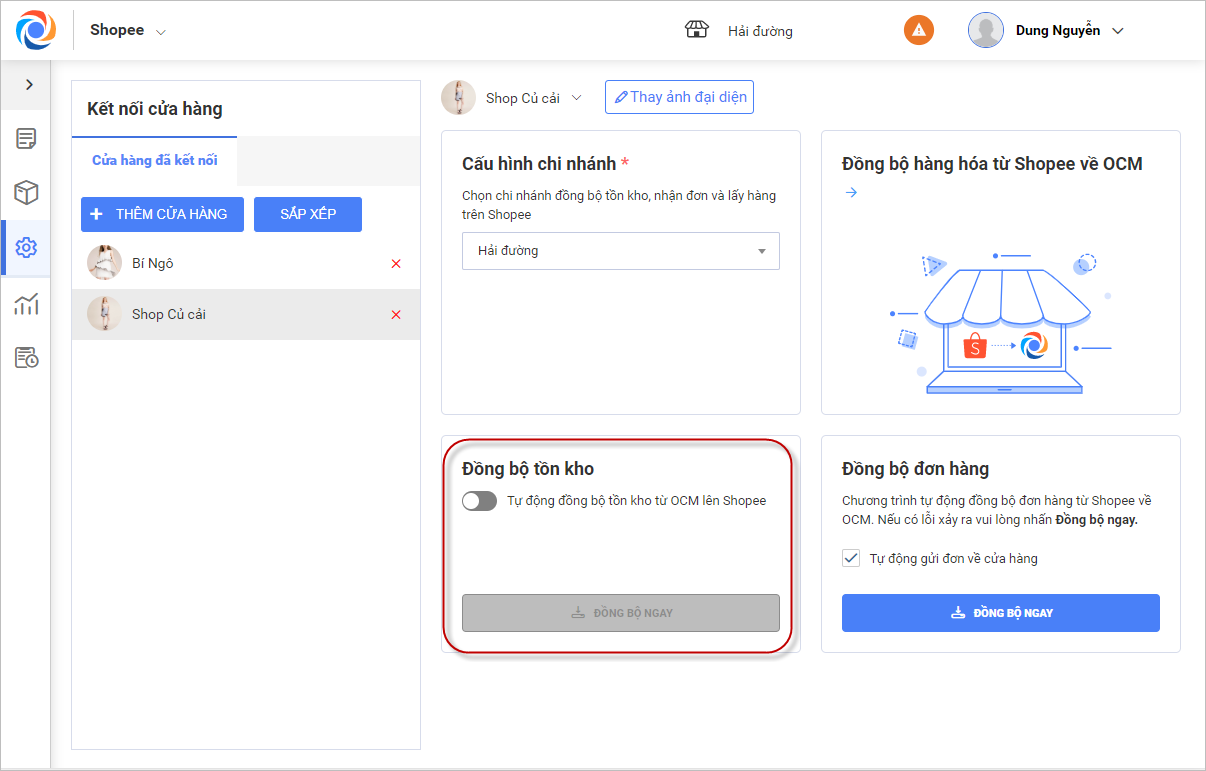Open the Hải đường branch combo box
Viewport: 1206px width, 771px height.
click(x=620, y=251)
